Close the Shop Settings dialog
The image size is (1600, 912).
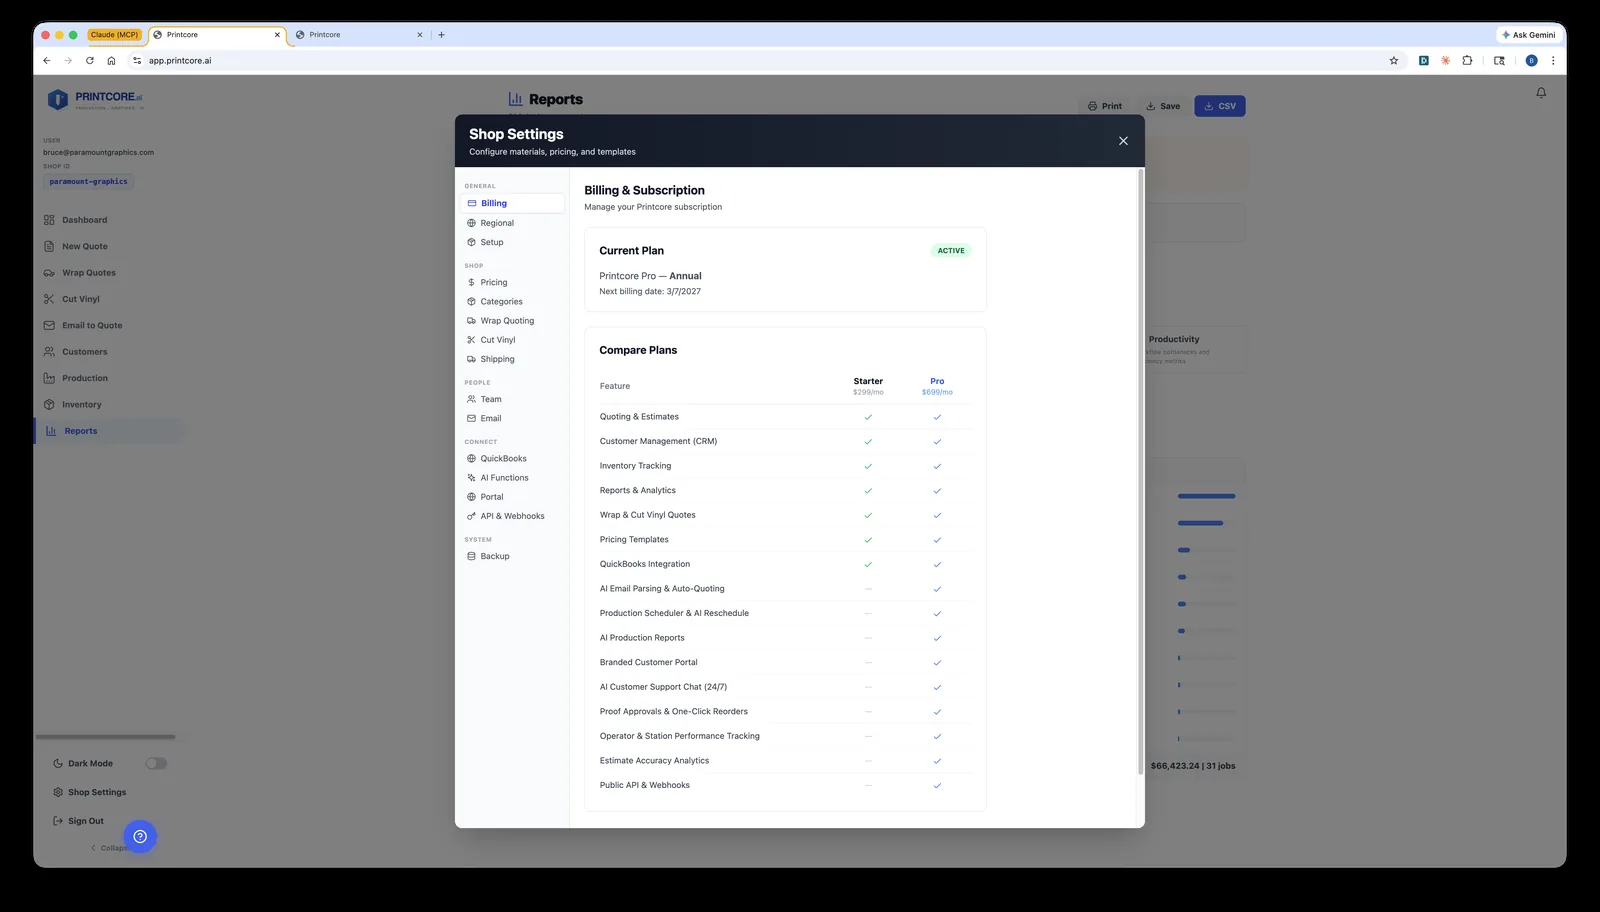pos(1123,141)
